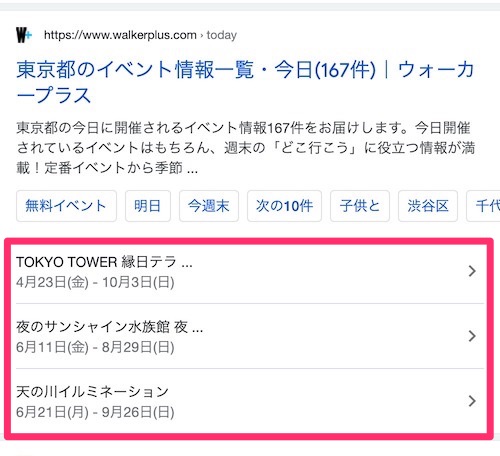Select the 子供と chip
Screen dimensions: 500x456
tap(360, 206)
